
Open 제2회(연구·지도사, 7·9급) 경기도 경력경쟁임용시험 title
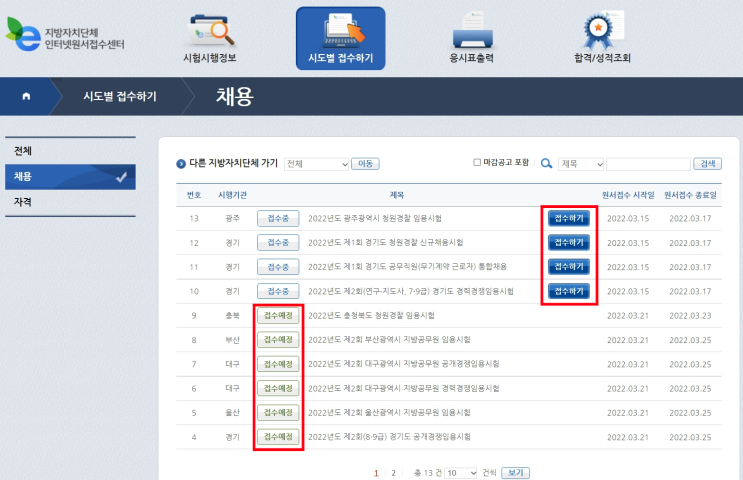(x=411, y=291)
